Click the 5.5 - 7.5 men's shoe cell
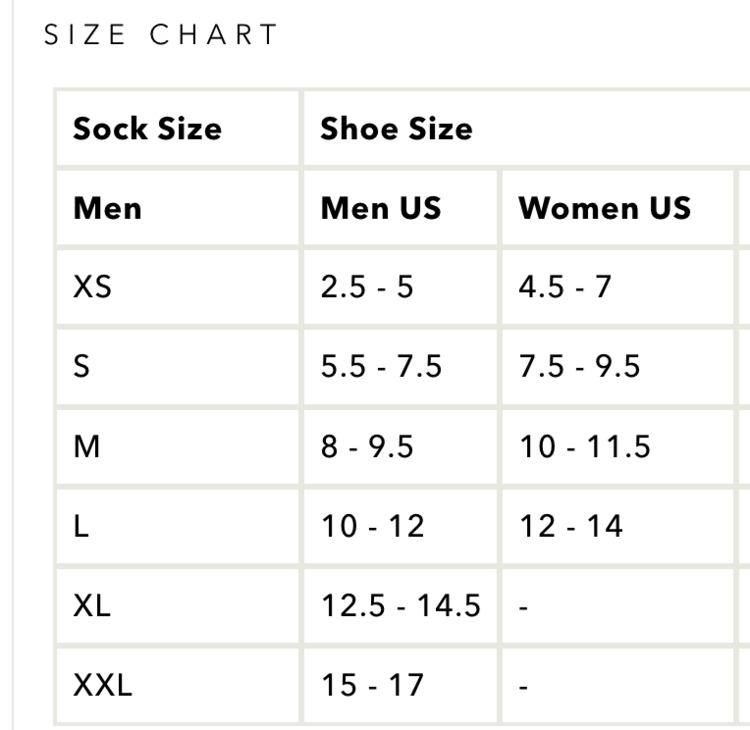This screenshot has width=750, height=730. [381, 366]
